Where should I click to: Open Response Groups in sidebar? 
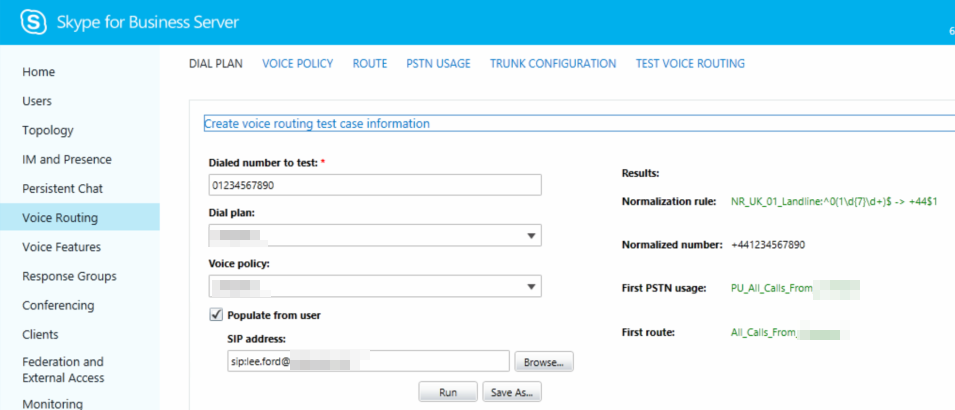(x=69, y=277)
